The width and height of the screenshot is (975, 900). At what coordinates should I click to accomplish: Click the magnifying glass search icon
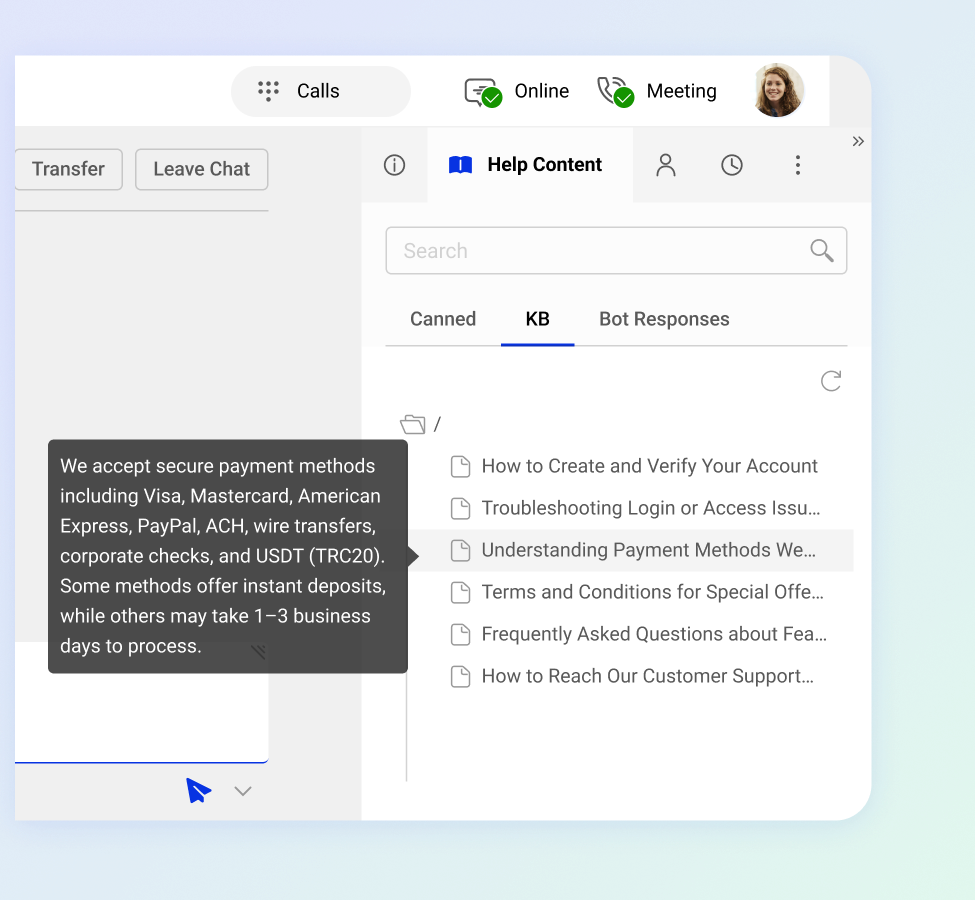pyautogui.click(x=821, y=251)
